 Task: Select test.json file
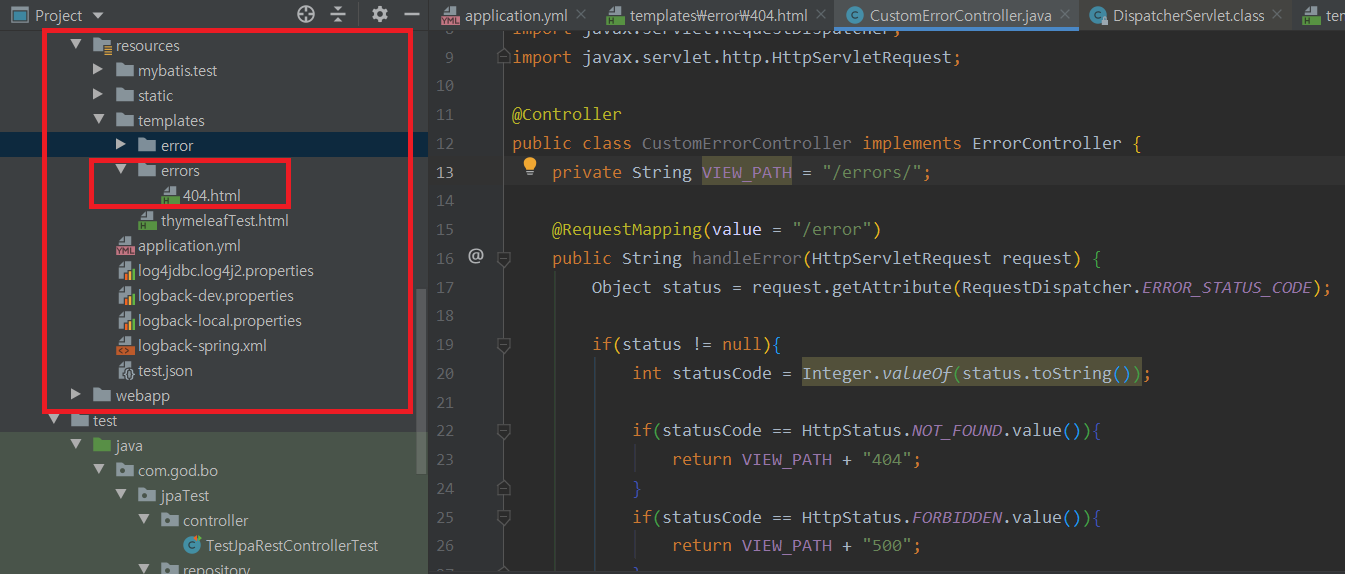point(165,370)
